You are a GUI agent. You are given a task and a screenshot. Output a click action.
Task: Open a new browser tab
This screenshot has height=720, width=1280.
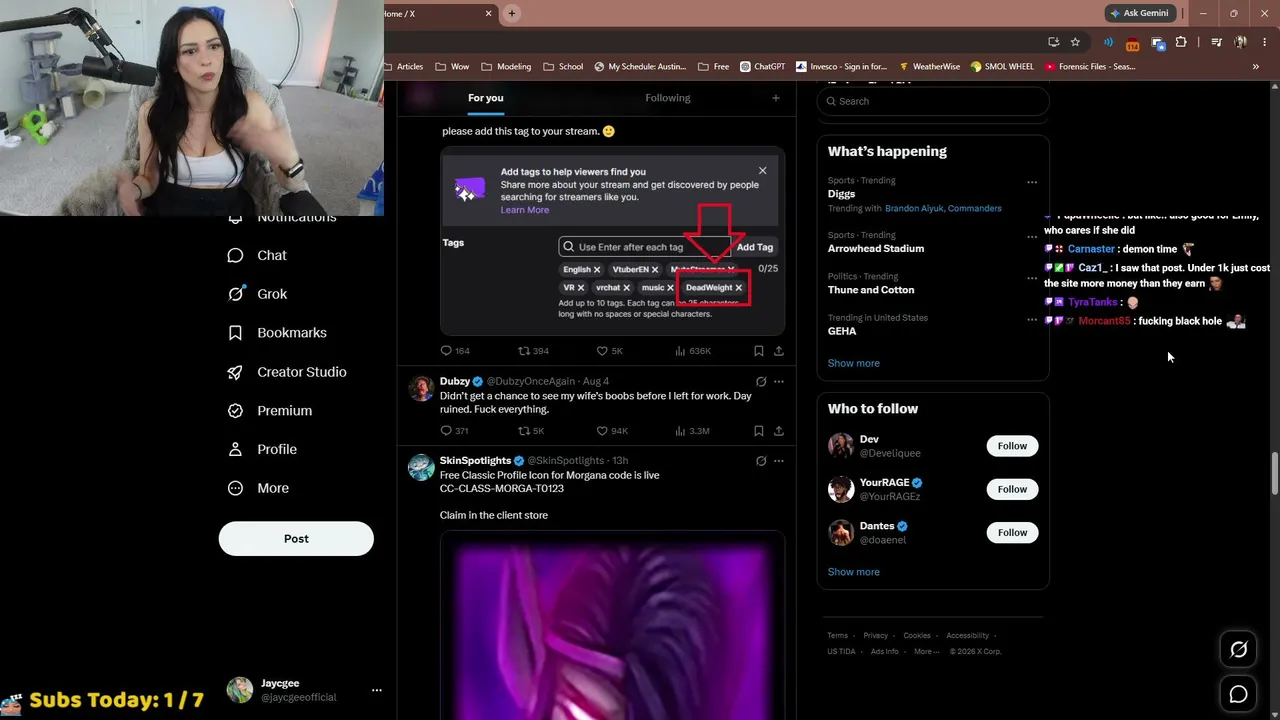coord(512,13)
